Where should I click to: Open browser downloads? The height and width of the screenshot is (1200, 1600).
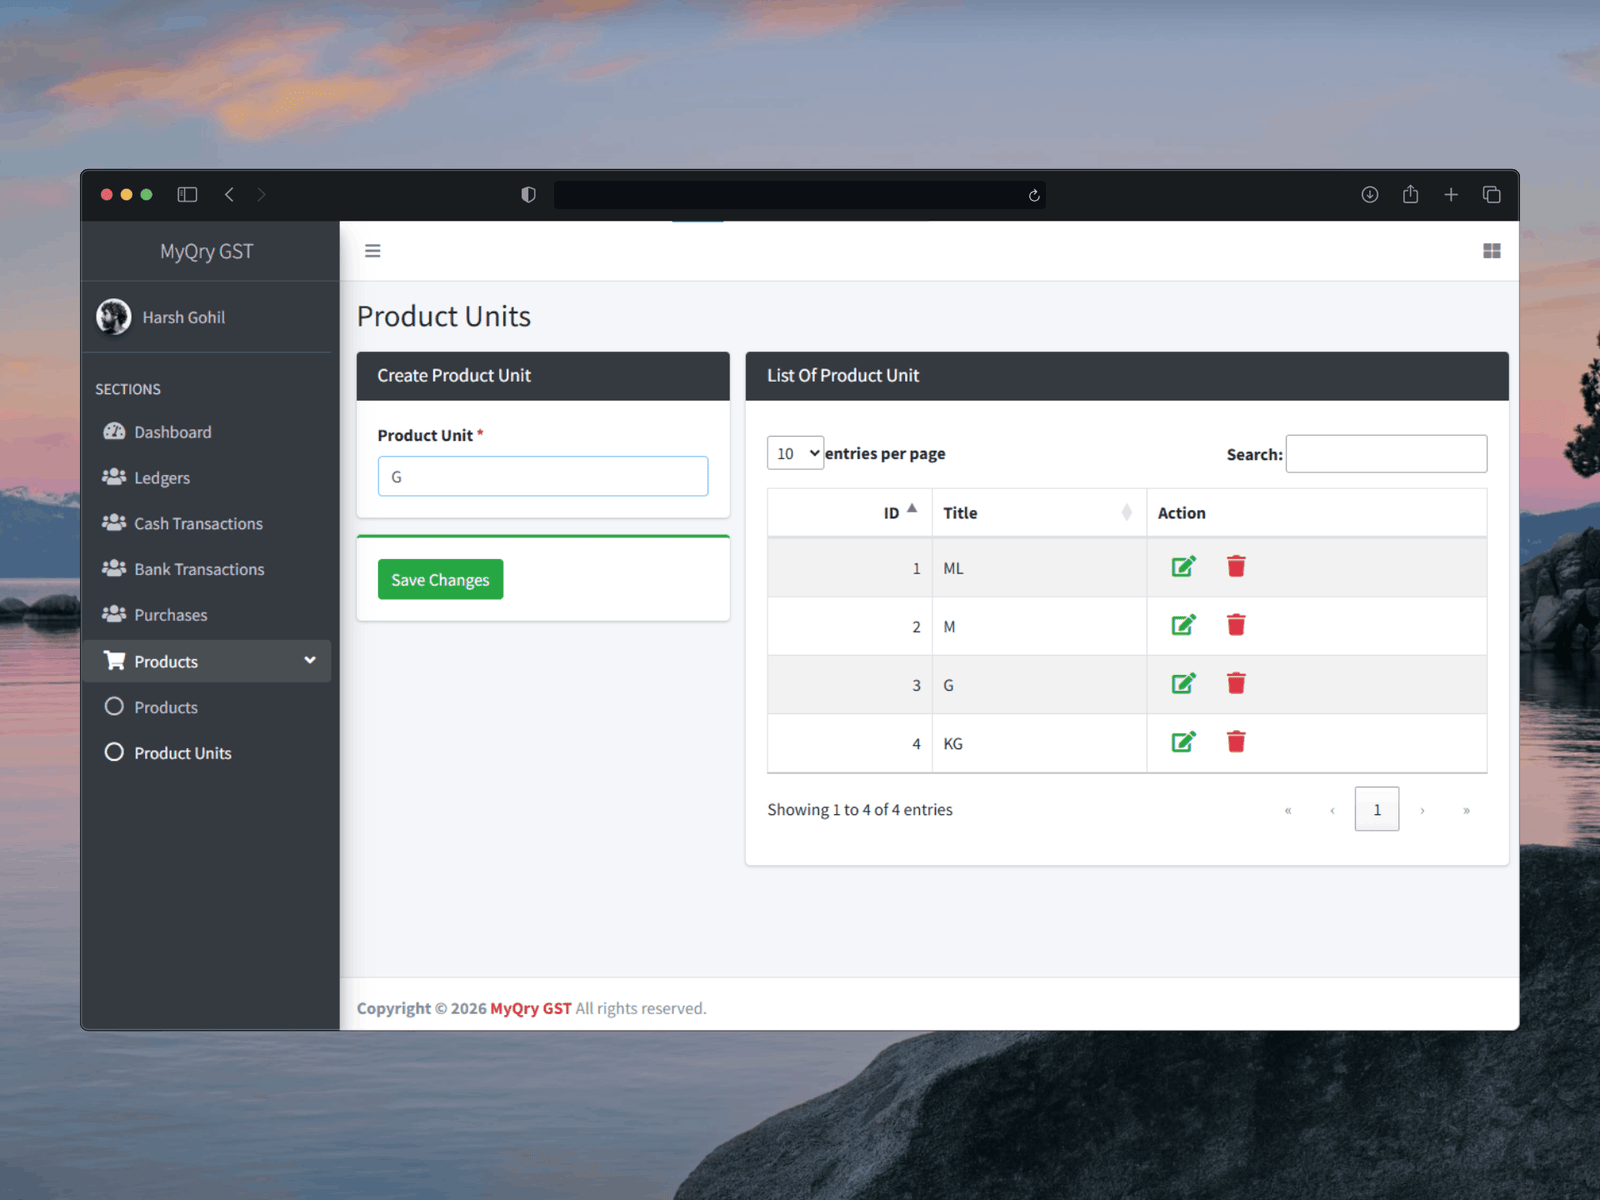pos(1369,195)
